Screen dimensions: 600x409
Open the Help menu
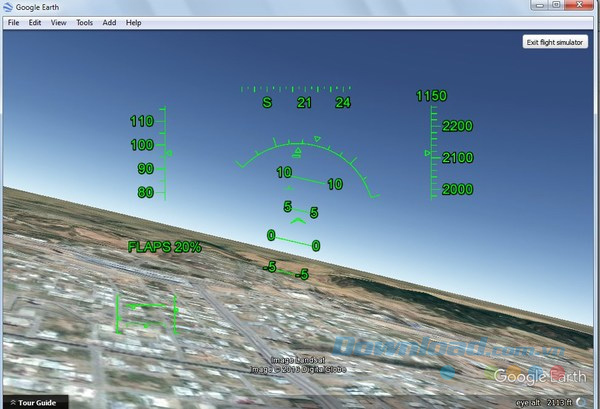(133, 22)
